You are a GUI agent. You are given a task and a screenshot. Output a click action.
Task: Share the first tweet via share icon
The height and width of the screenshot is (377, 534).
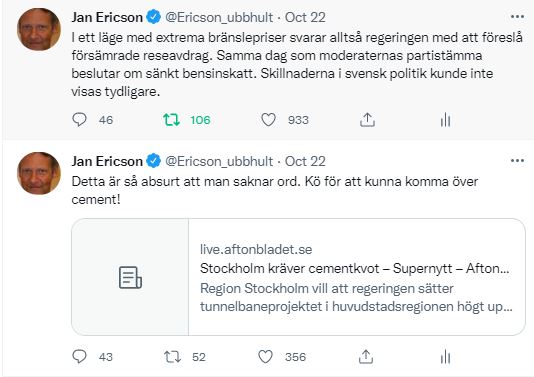coord(367,120)
